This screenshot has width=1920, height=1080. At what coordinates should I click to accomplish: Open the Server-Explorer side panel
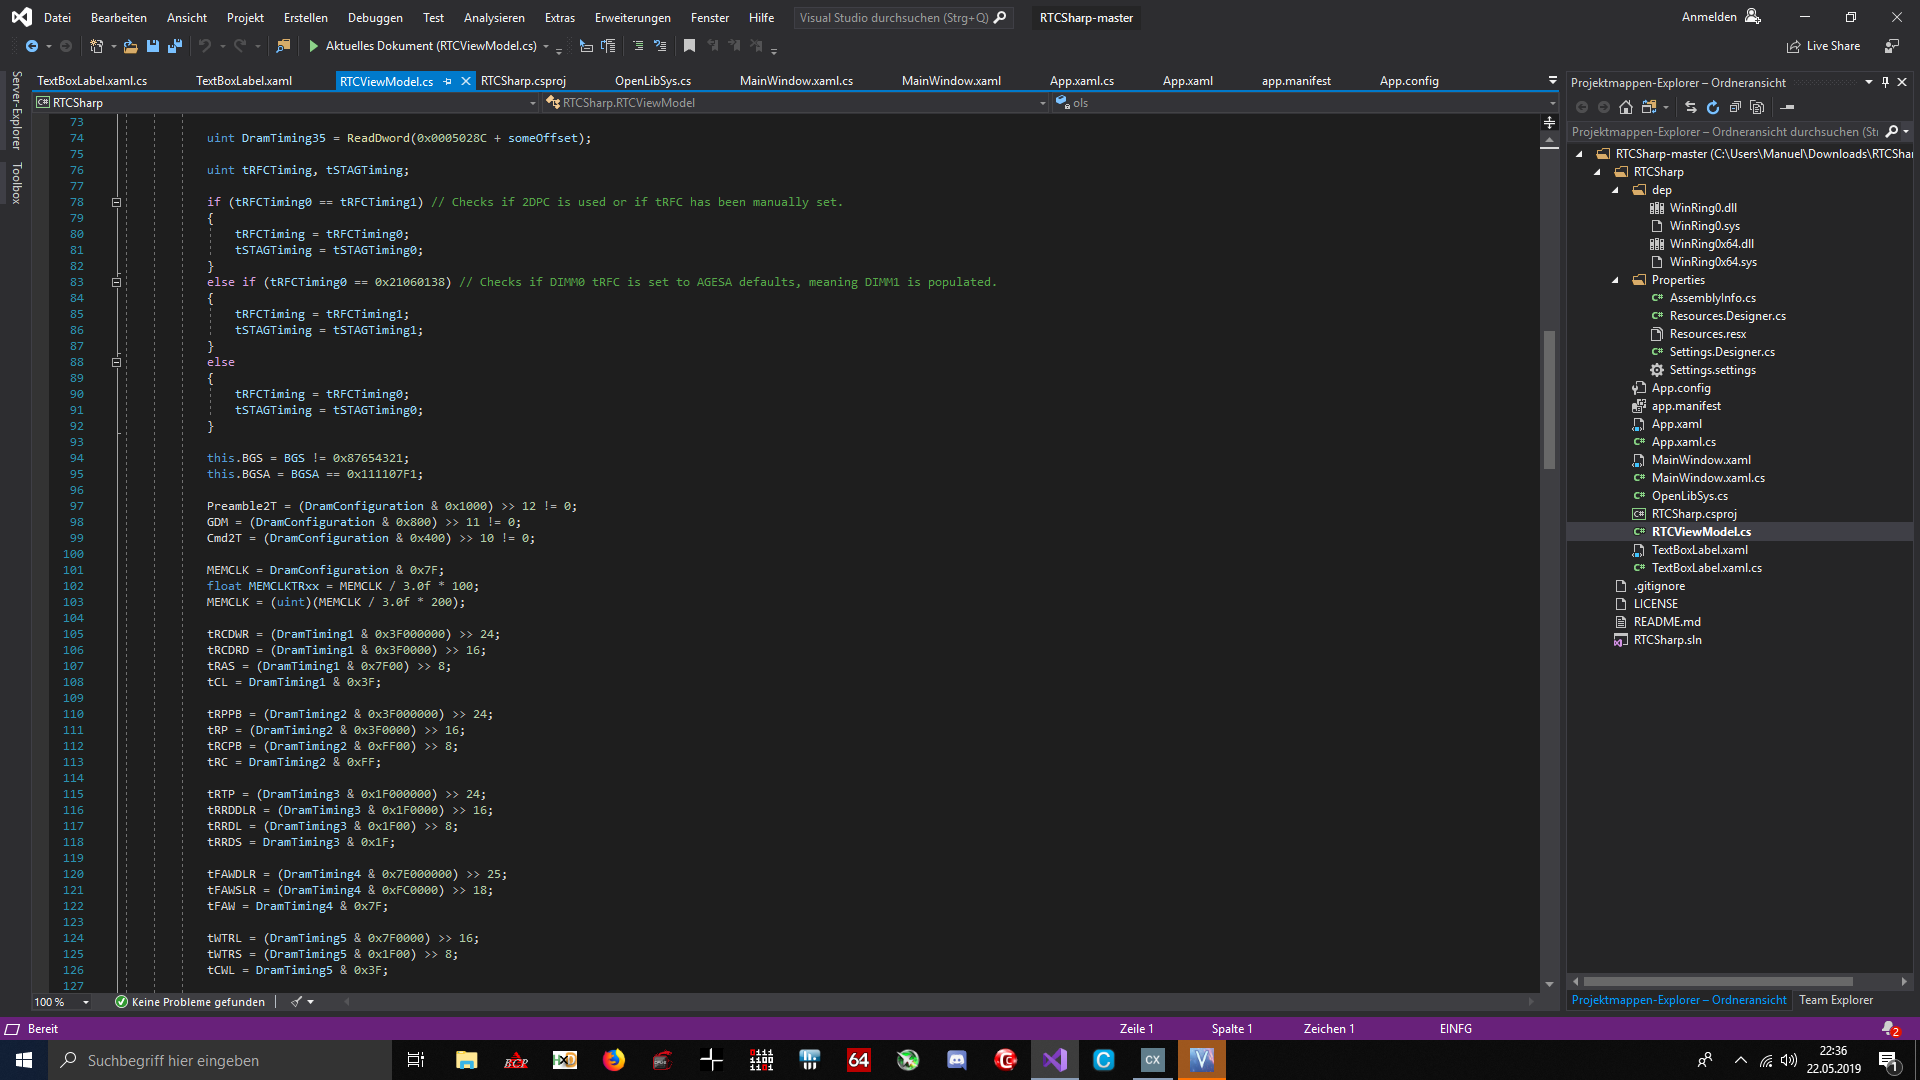(x=16, y=109)
